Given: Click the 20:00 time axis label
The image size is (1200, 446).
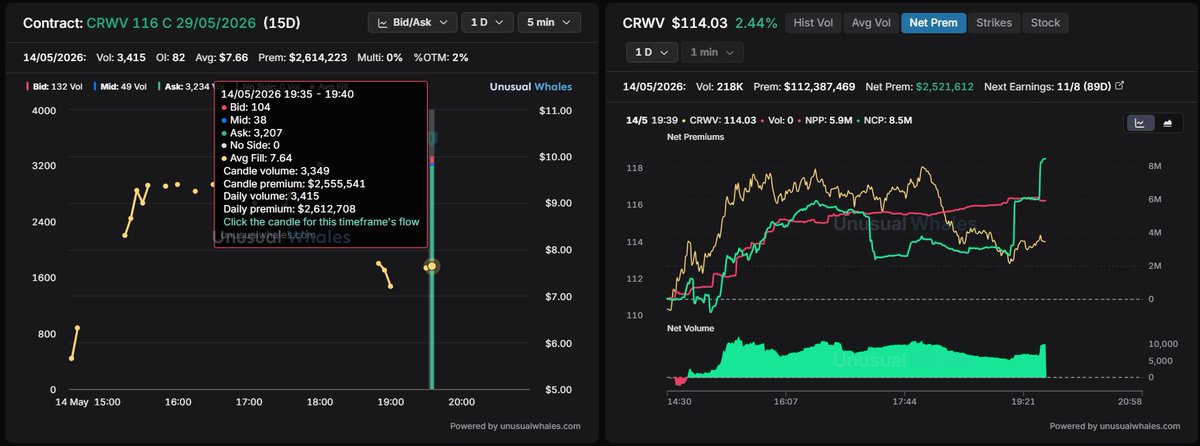Looking at the screenshot, I should click(x=460, y=402).
